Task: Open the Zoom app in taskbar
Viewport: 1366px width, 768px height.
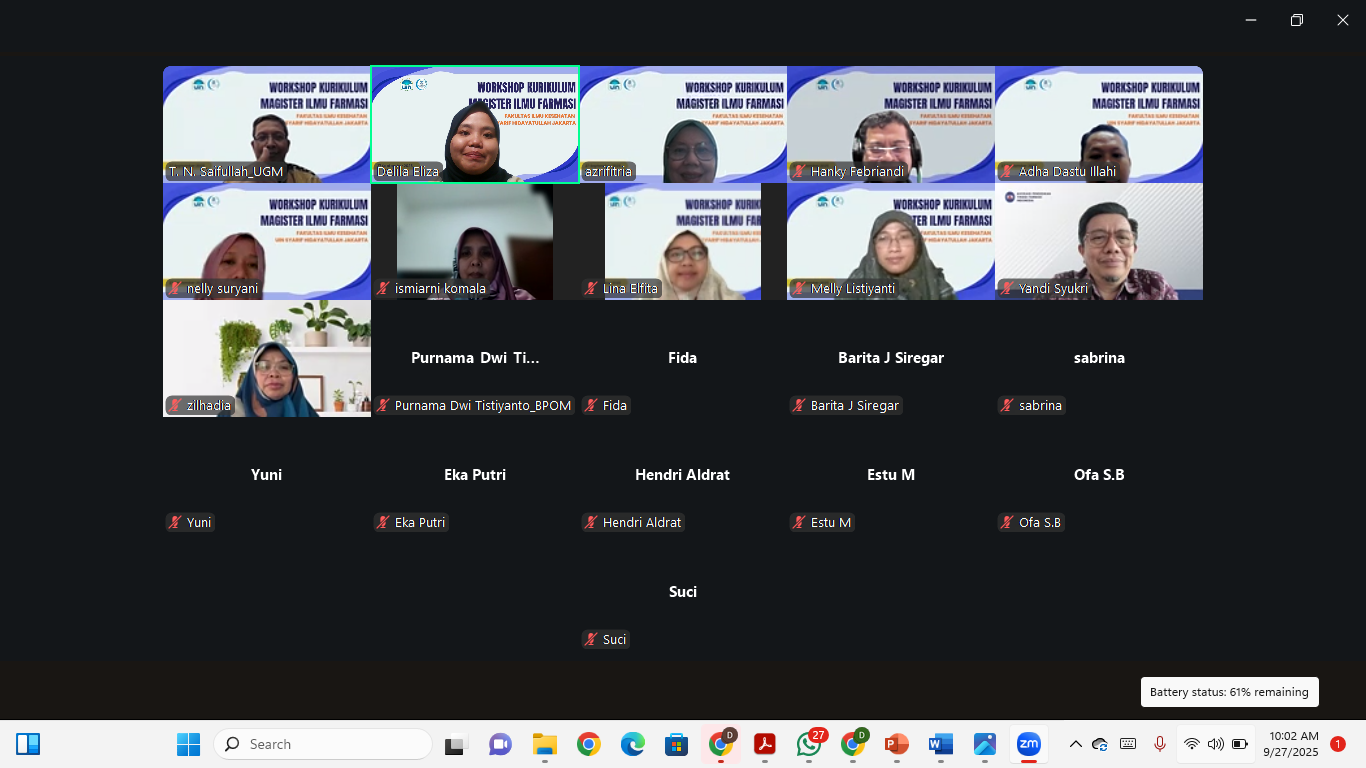Action: click(1028, 744)
